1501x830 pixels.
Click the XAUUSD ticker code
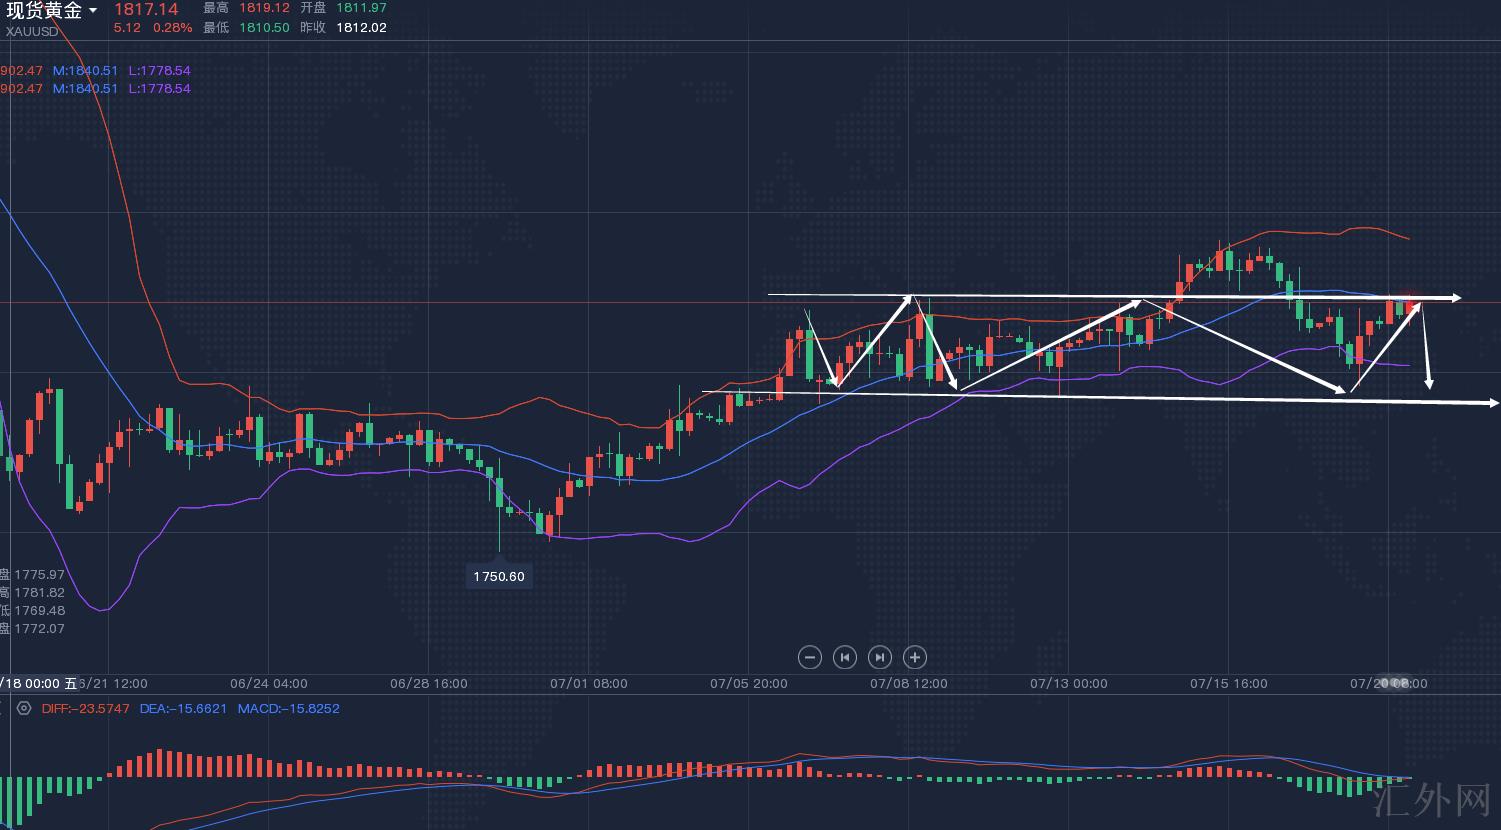[x=32, y=31]
